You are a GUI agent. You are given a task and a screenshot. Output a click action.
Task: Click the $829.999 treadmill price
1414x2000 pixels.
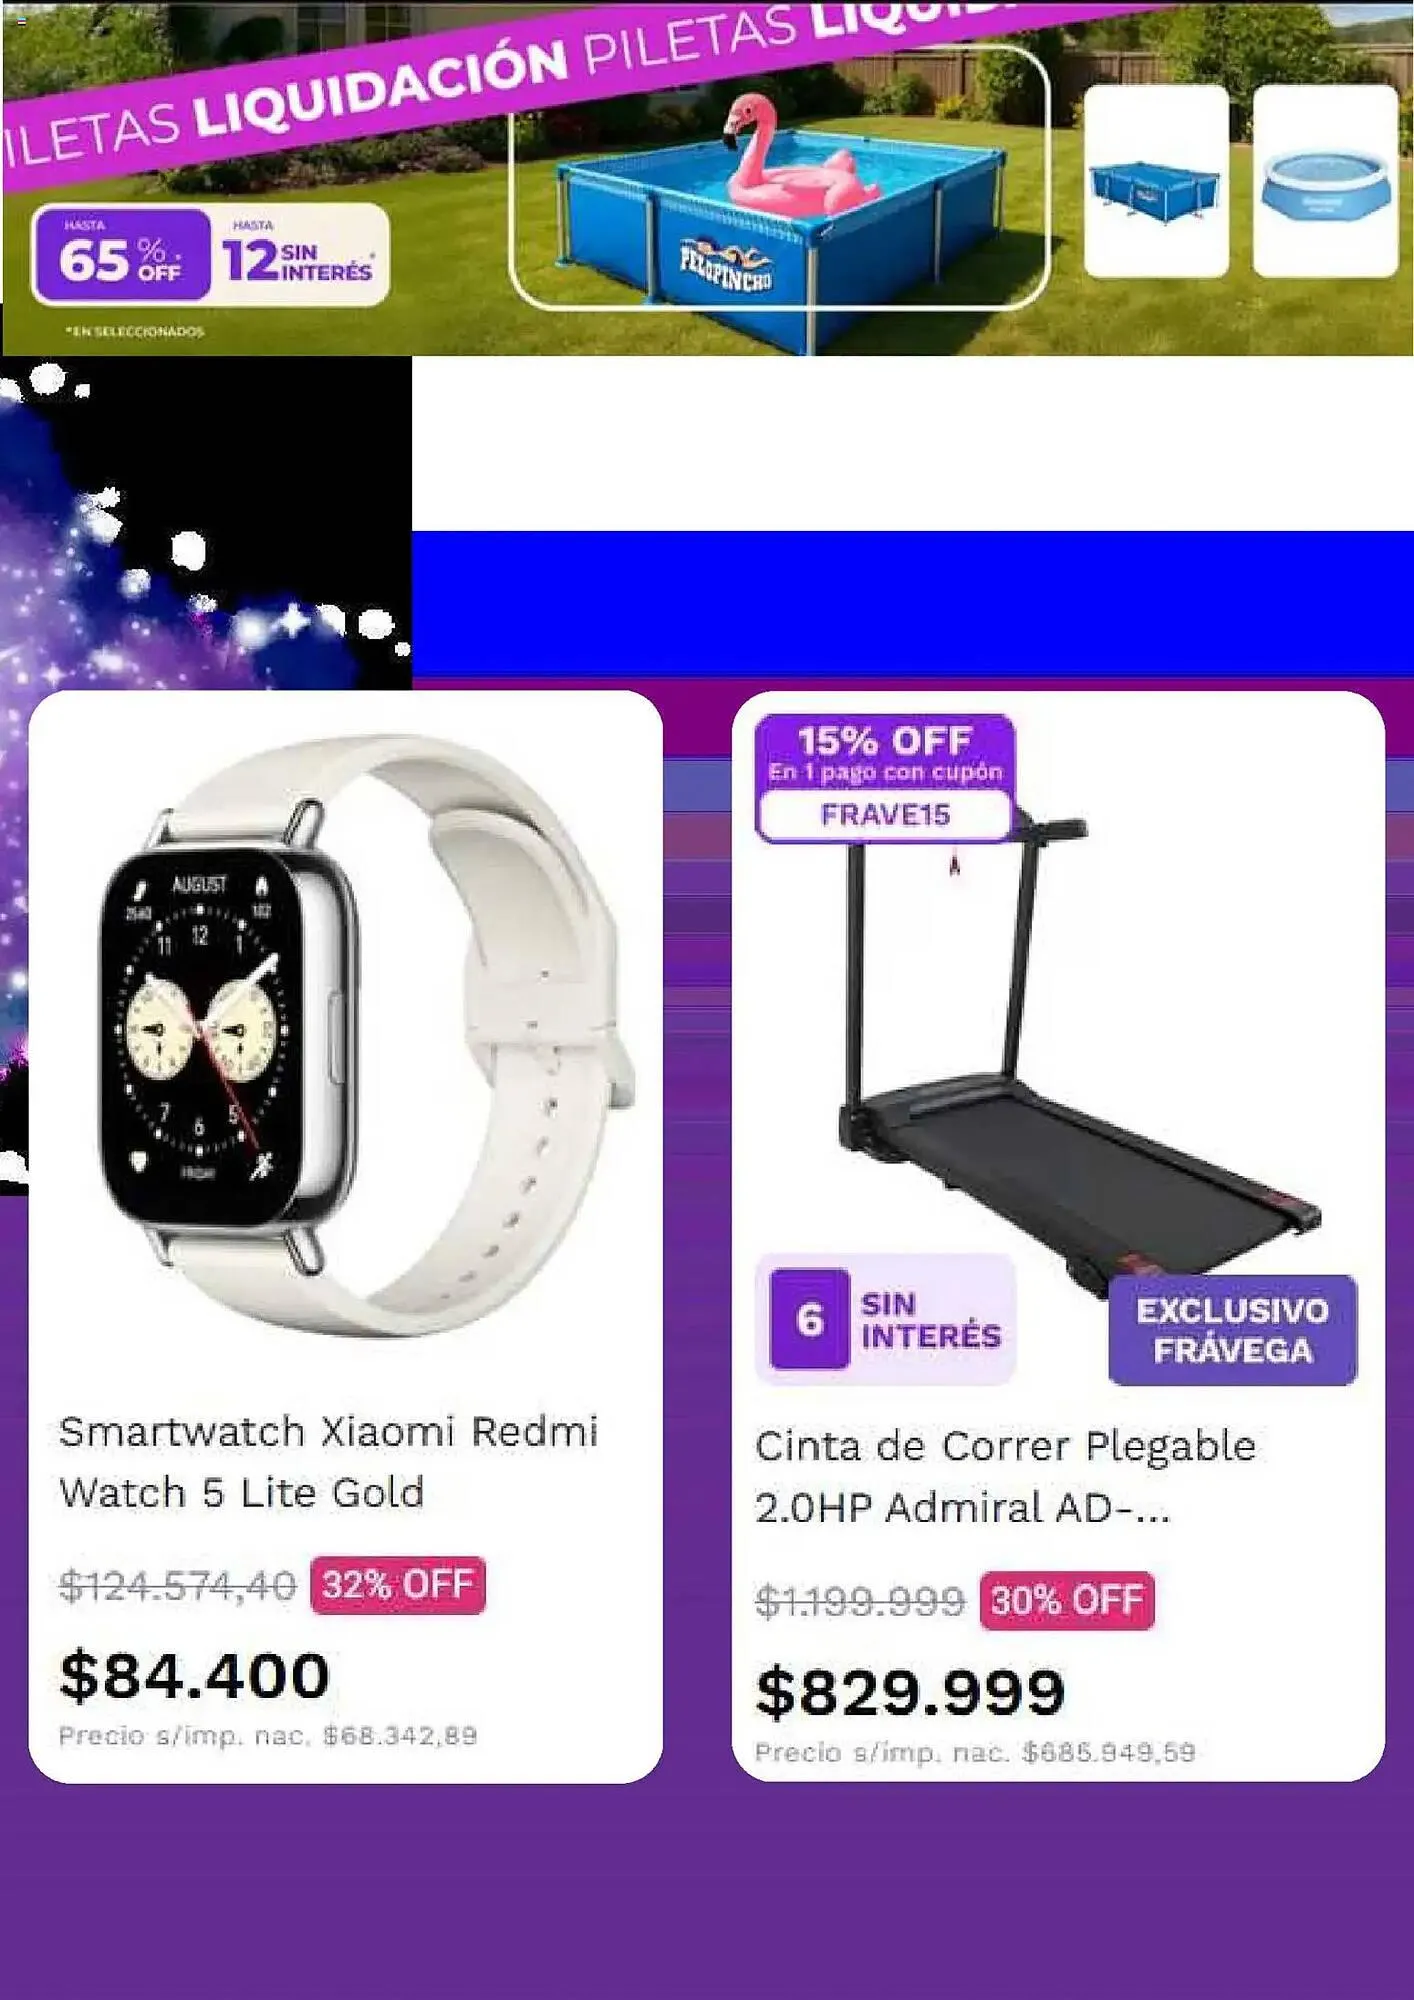click(910, 1692)
